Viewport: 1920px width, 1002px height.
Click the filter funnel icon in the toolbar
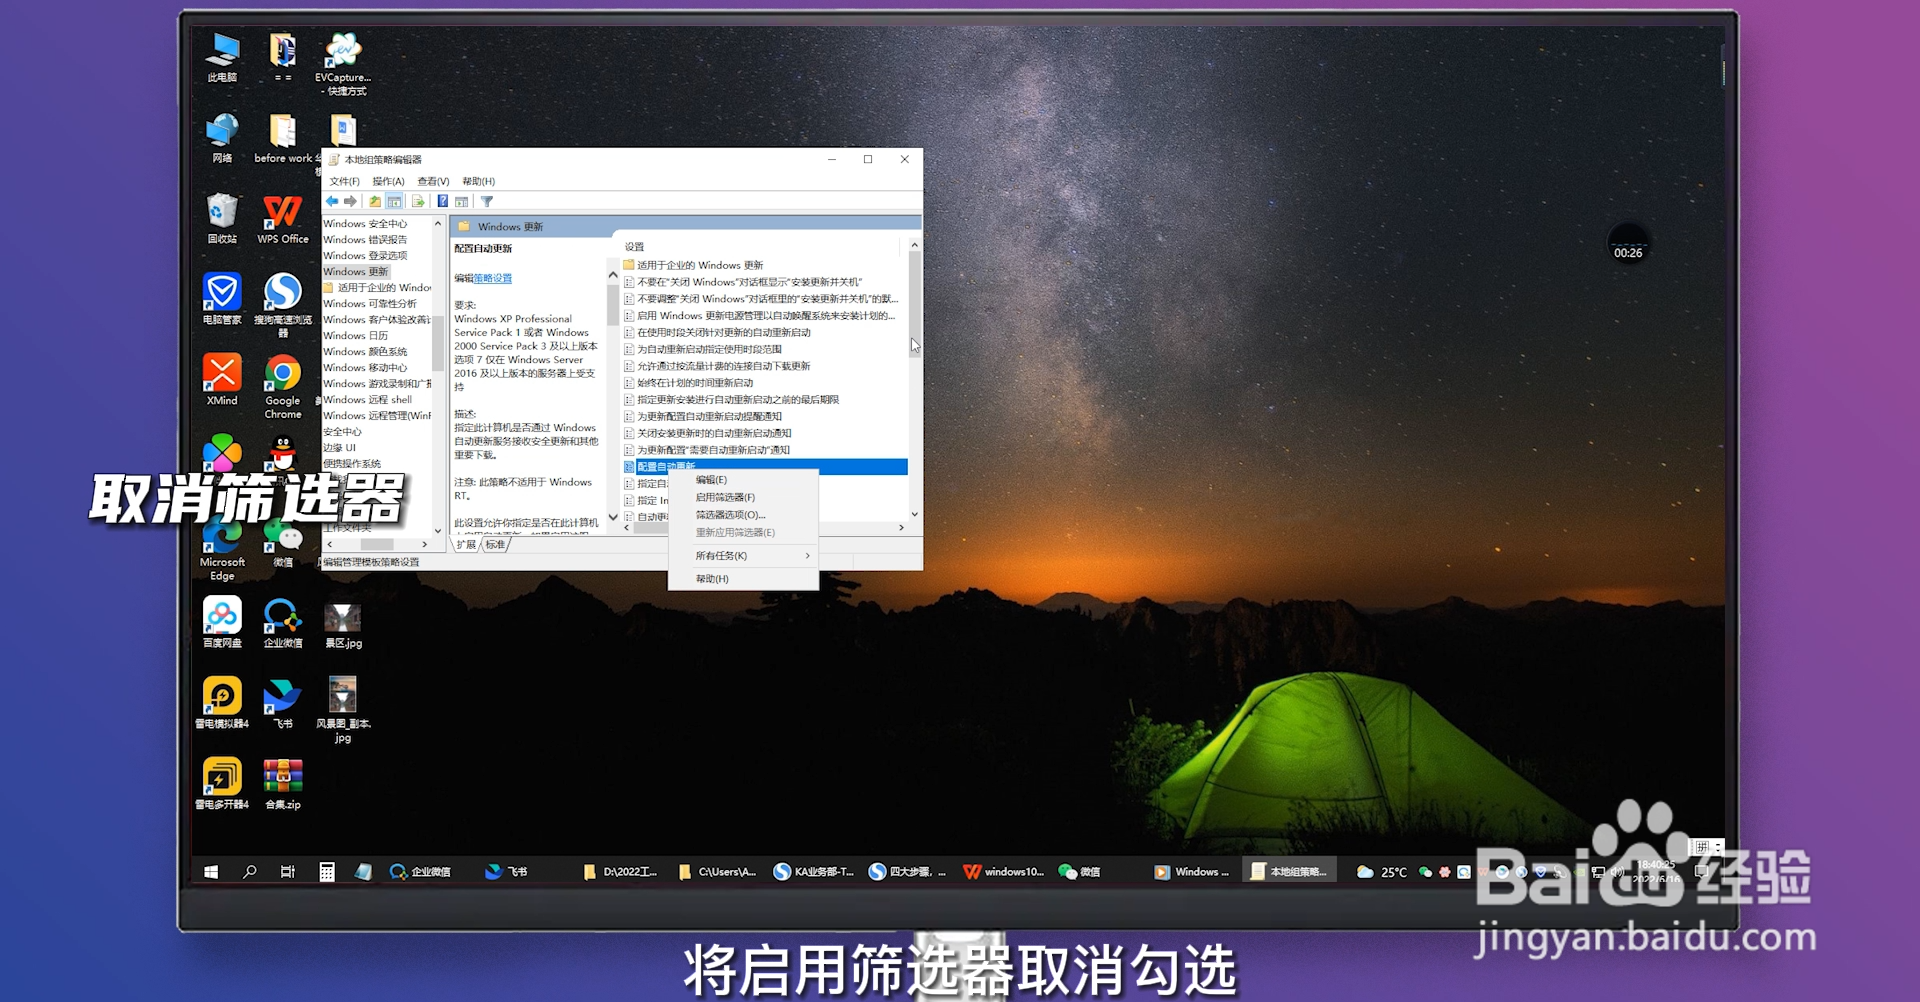tap(487, 201)
